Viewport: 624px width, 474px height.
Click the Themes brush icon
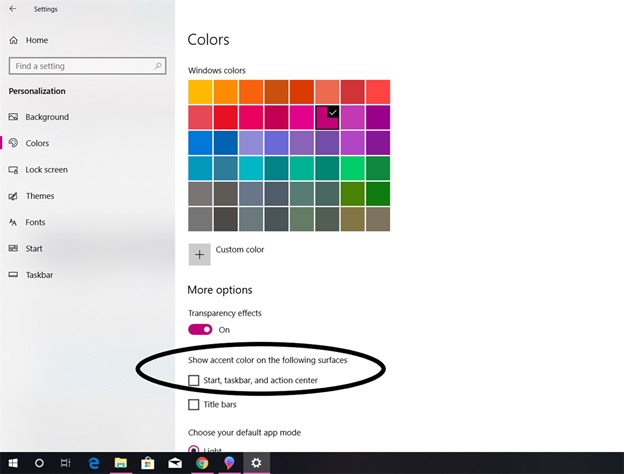13,196
